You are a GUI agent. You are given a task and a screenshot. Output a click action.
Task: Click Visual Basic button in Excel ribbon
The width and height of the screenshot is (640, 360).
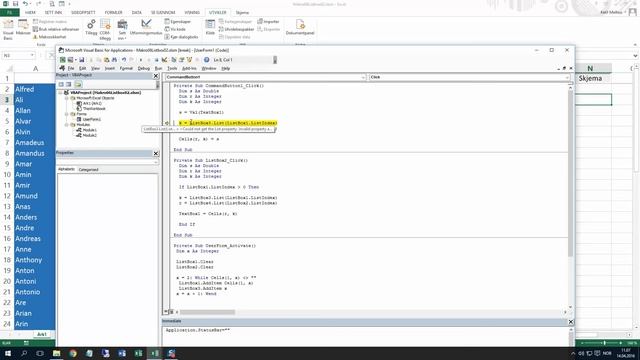tap(8, 29)
